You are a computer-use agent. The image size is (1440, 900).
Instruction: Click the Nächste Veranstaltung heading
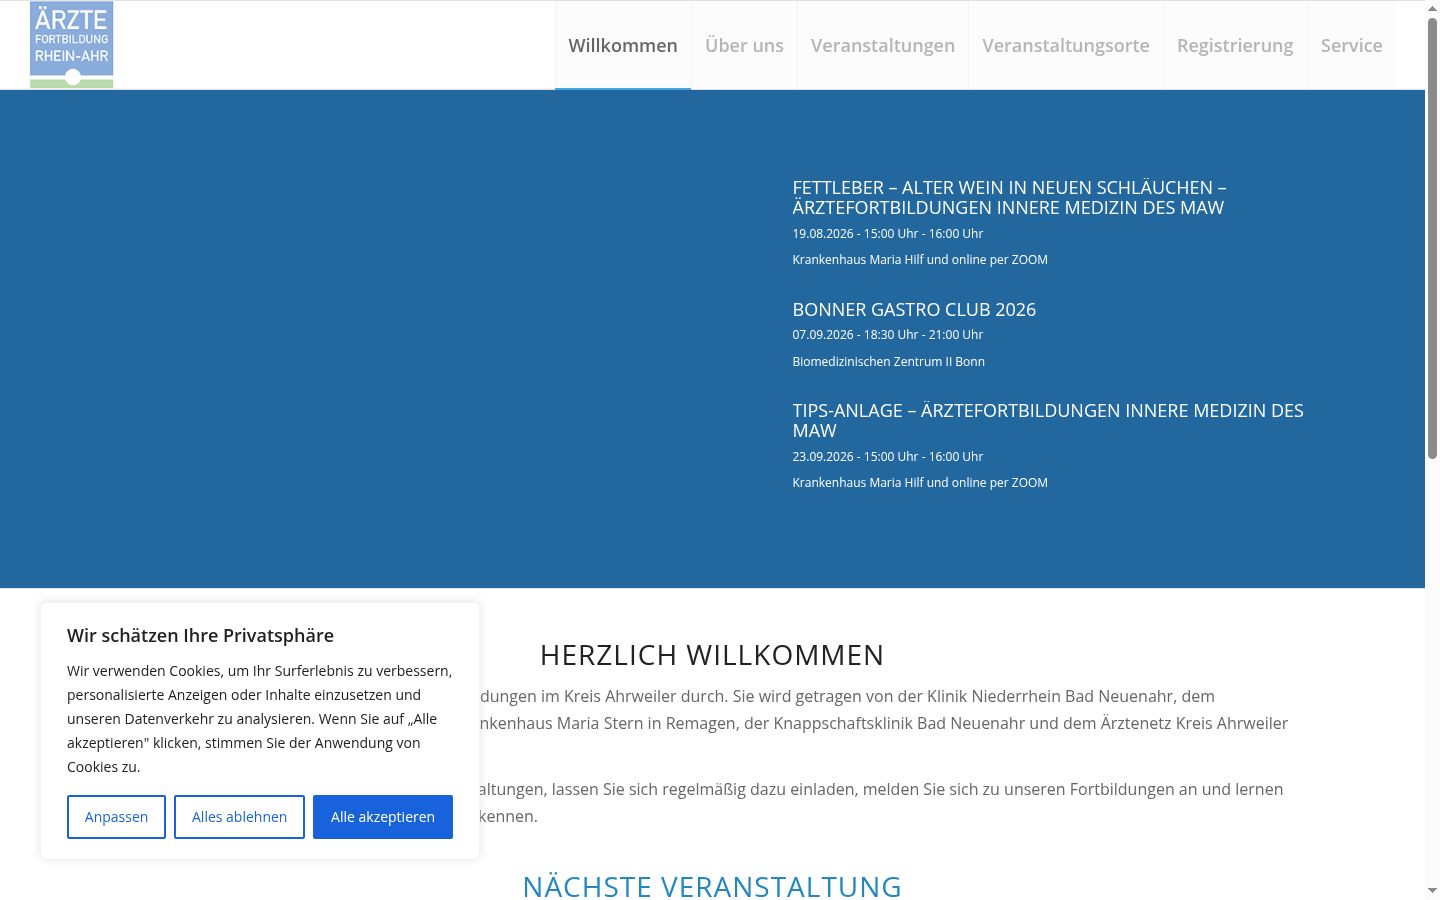[x=712, y=887]
